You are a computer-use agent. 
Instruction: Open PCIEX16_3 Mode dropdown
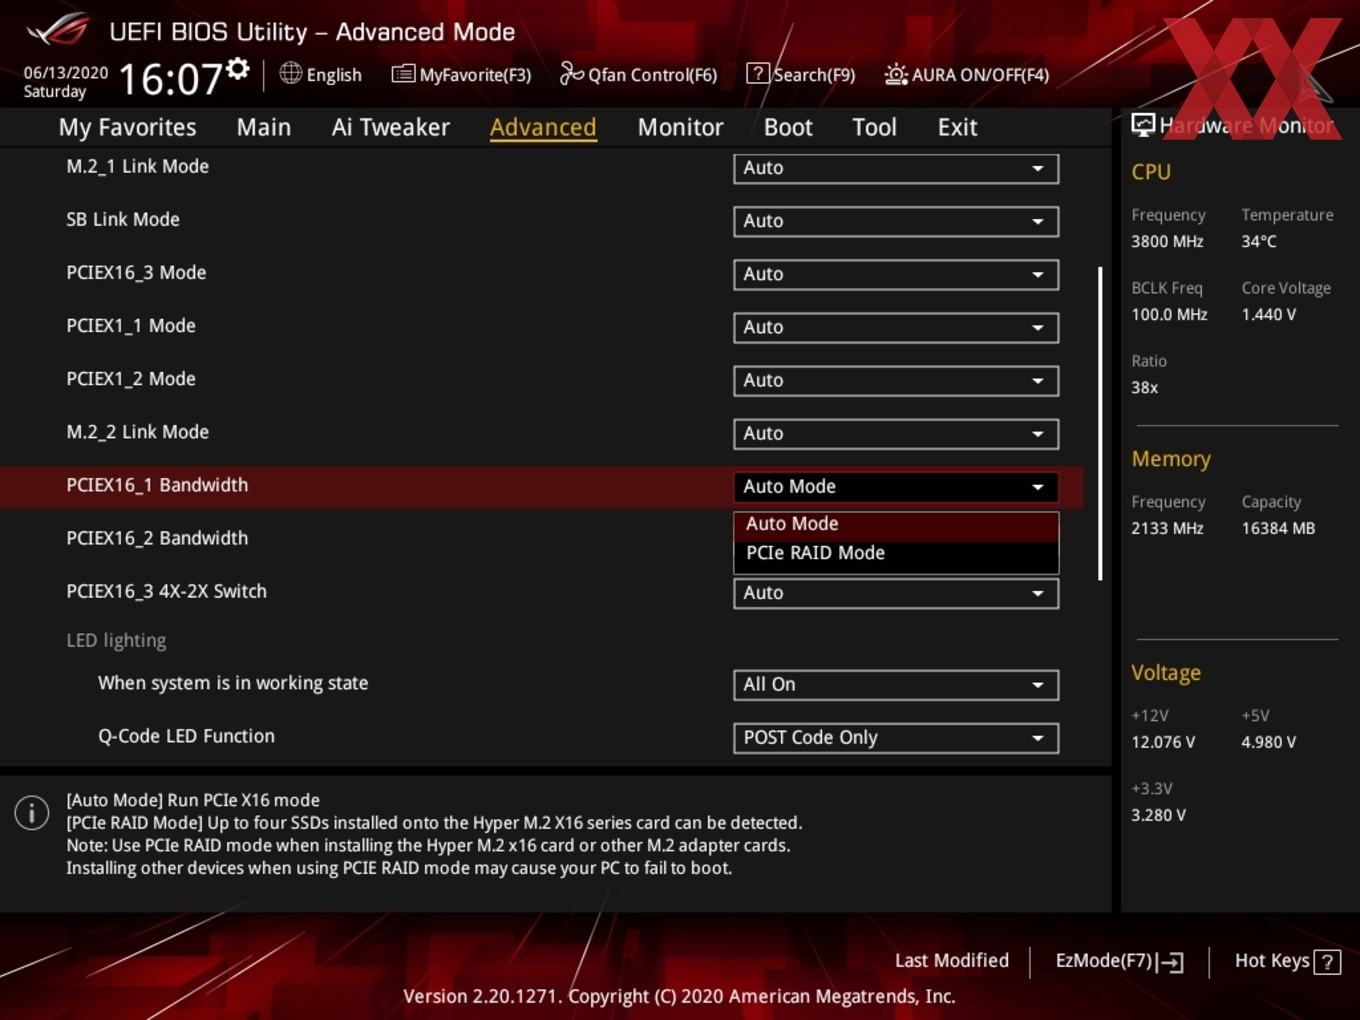(x=896, y=274)
